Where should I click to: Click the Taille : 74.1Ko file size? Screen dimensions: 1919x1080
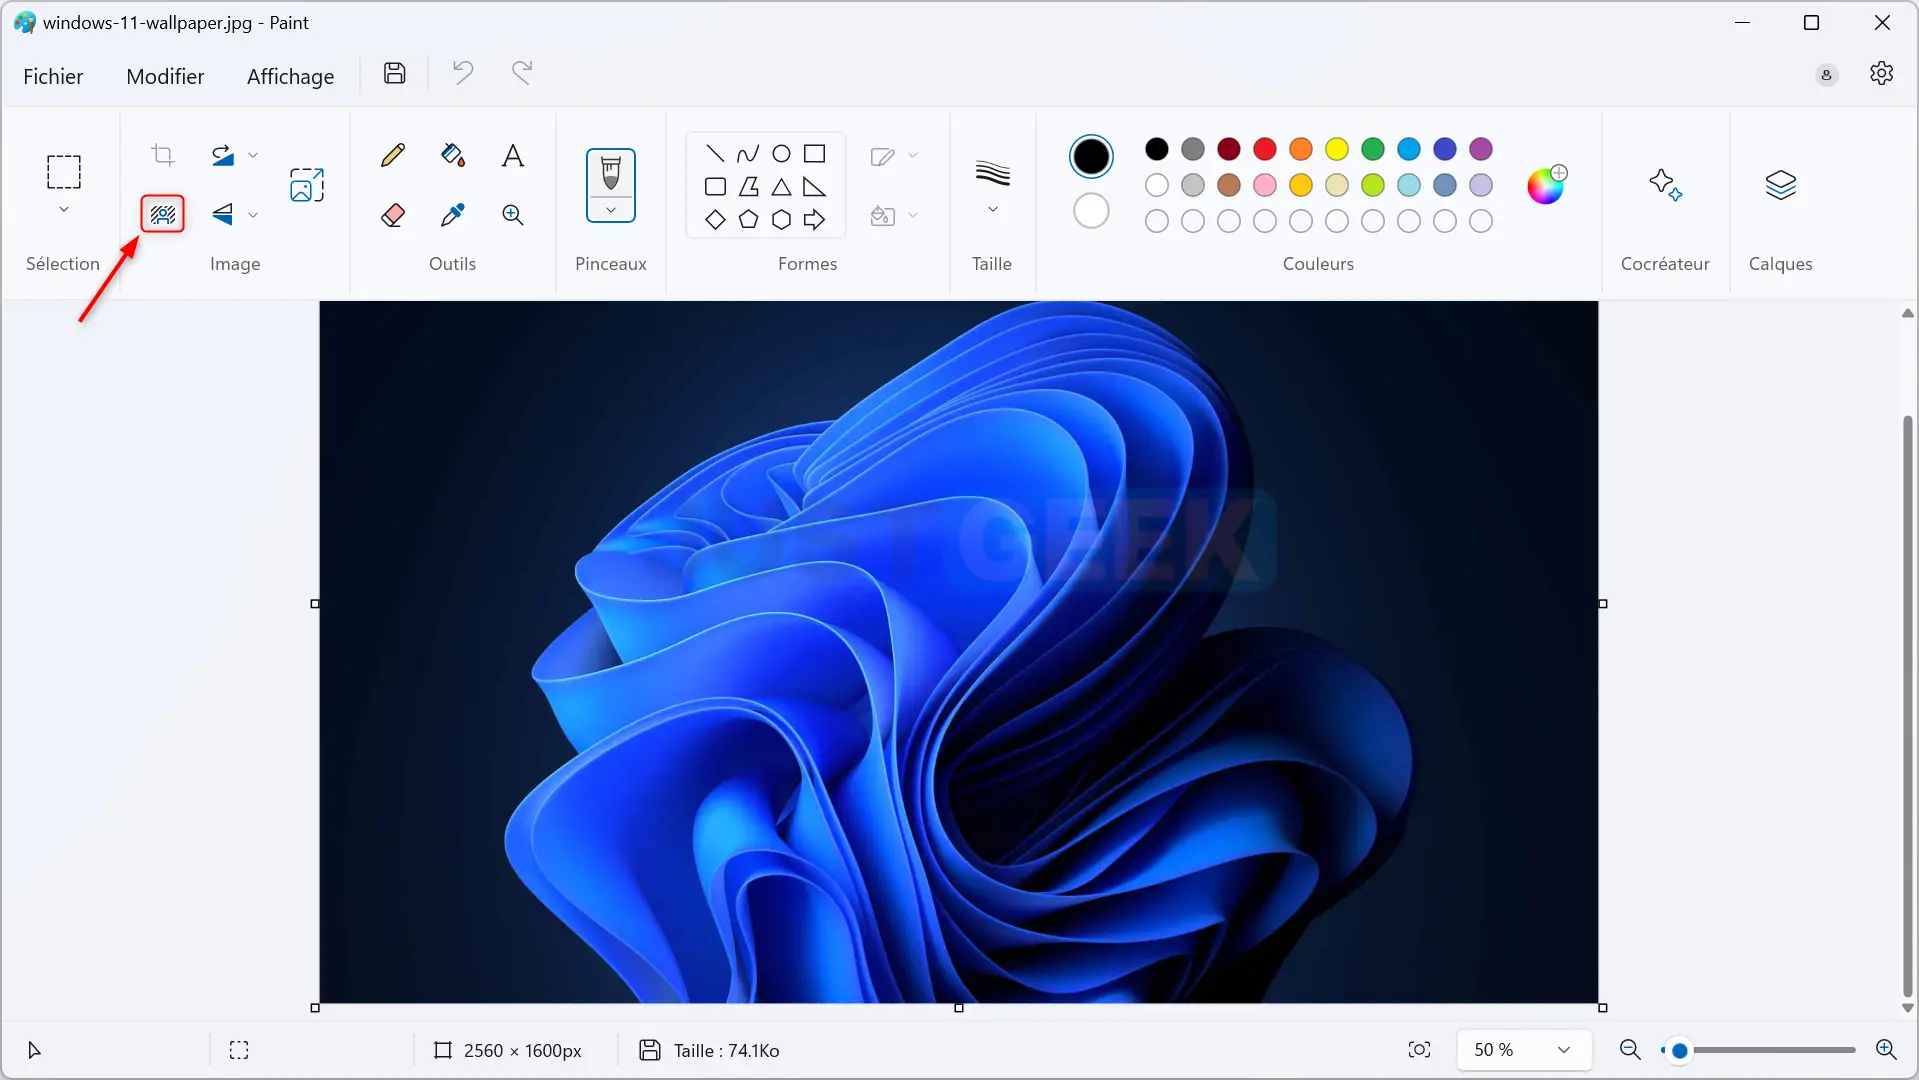pos(726,1051)
